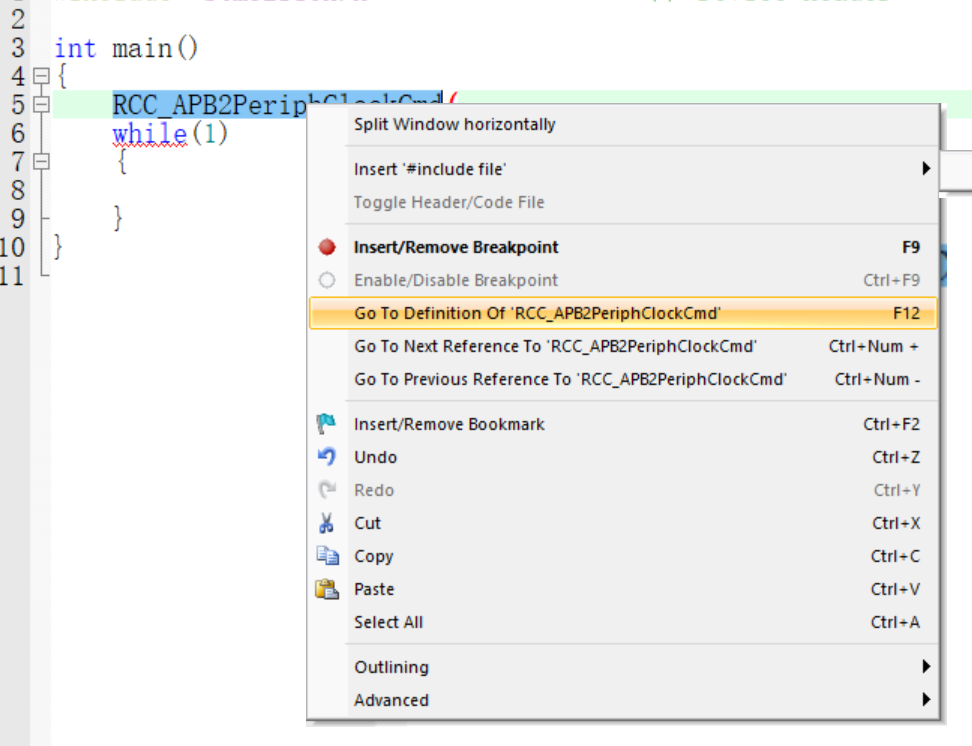
Task: Open the Outlining menu entry
Action: (624, 667)
